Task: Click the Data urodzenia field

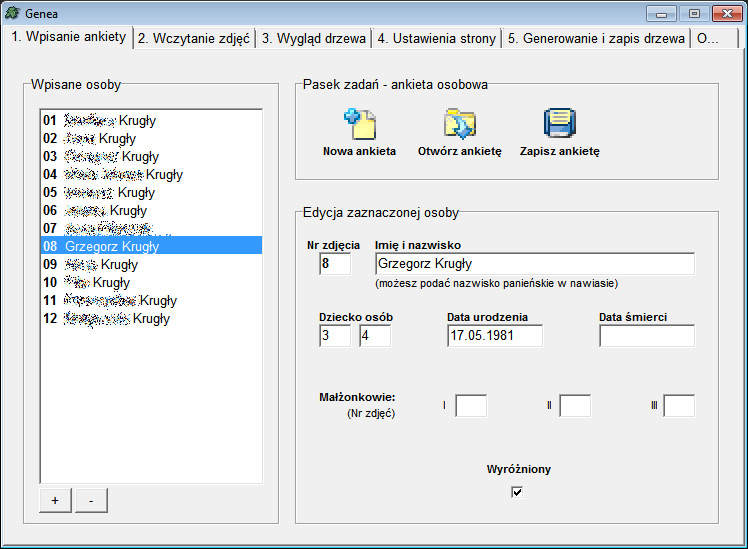Action: click(x=494, y=336)
